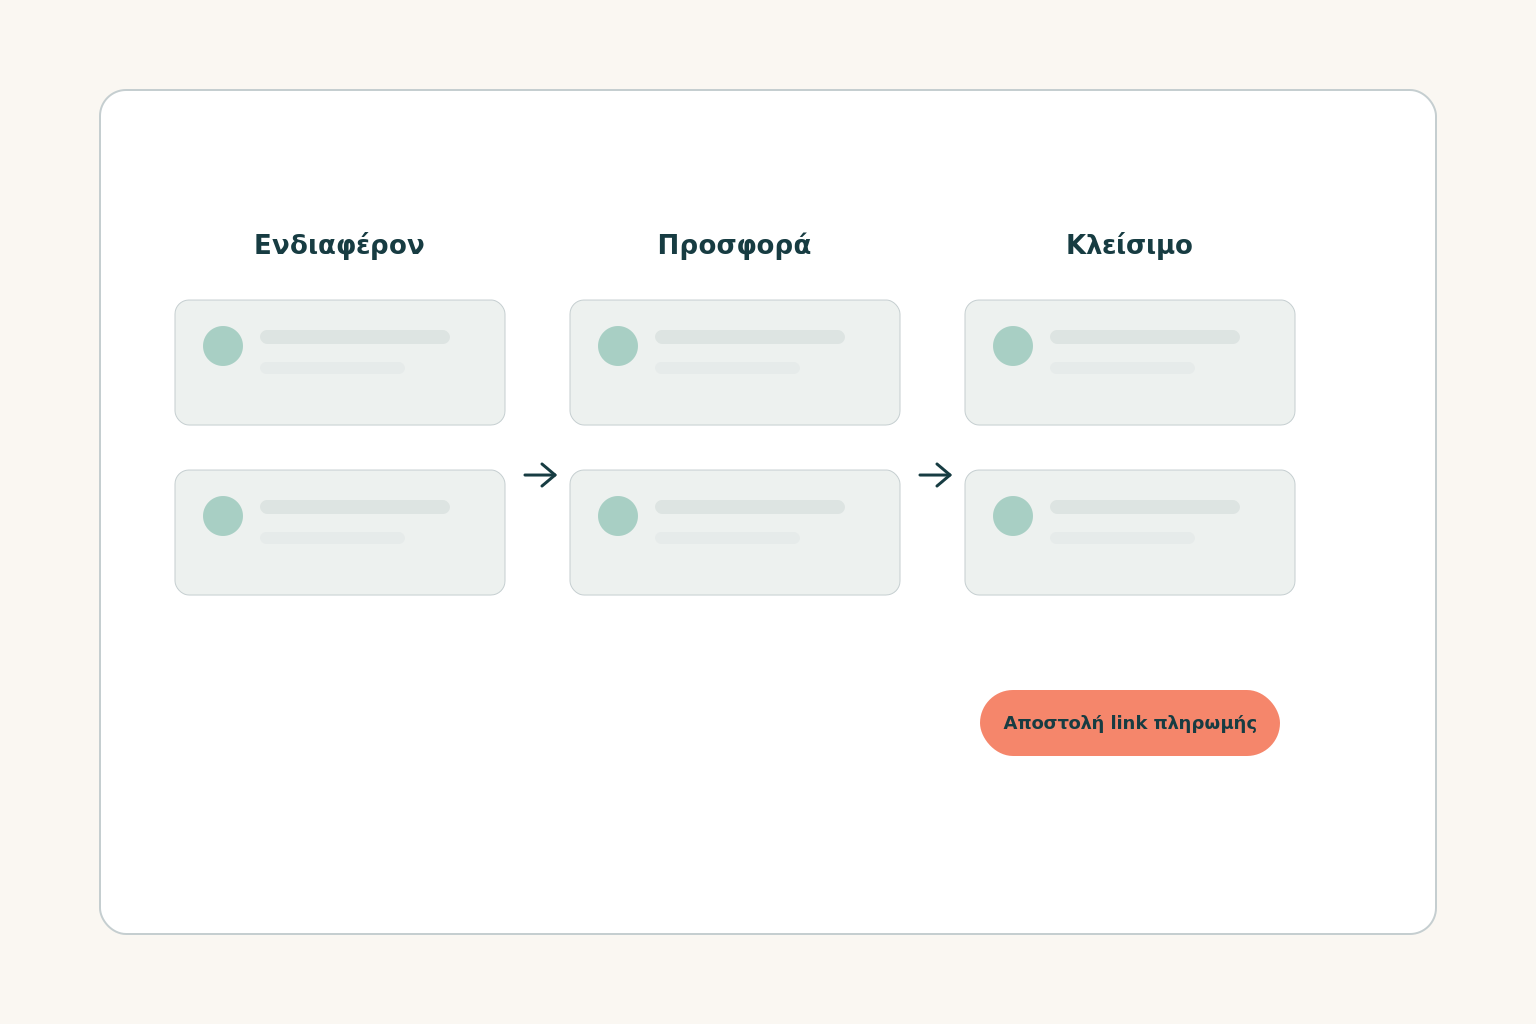1536x1024 pixels.
Task: Select the Προσφορά column heading
Action: tap(734, 245)
